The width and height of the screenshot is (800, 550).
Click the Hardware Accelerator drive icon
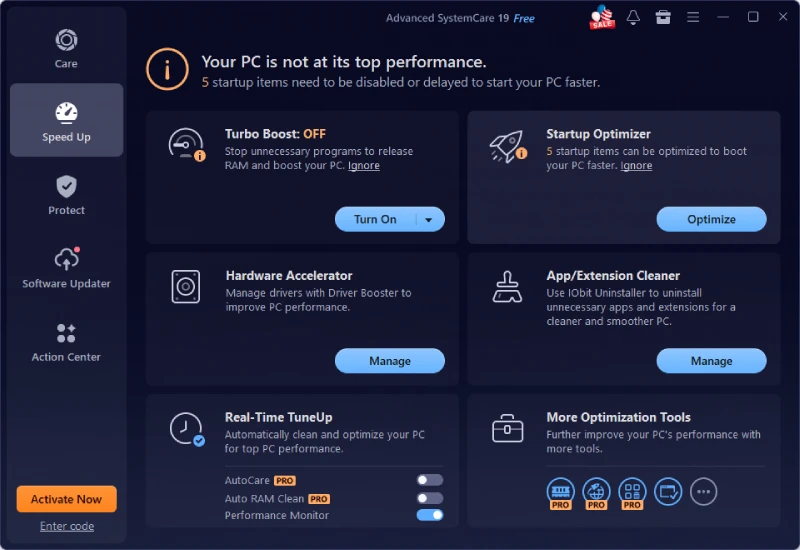coord(186,287)
